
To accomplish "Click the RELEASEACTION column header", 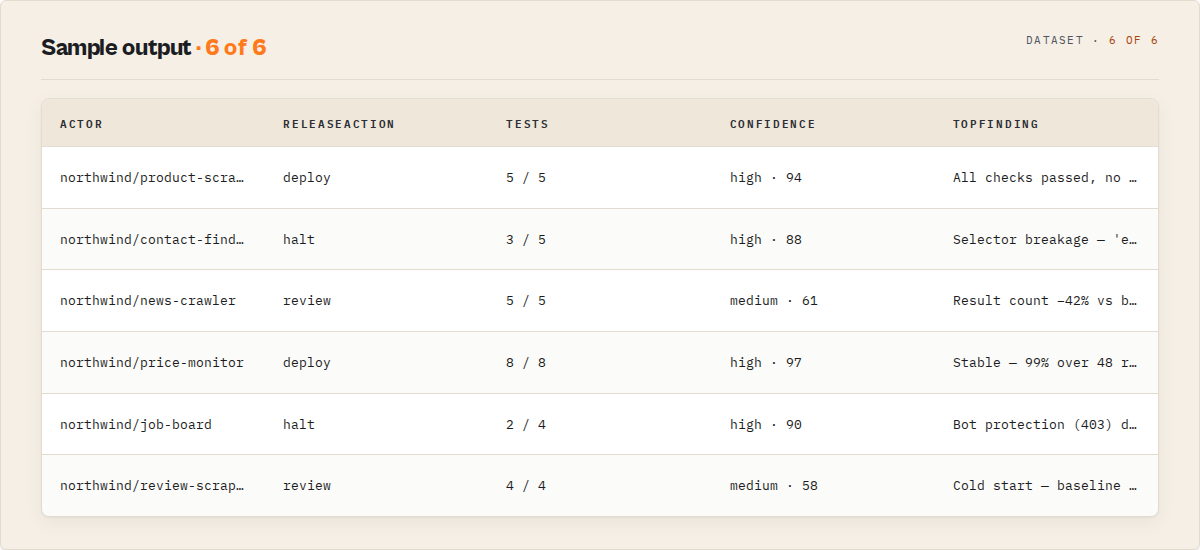I will coord(338,124).
